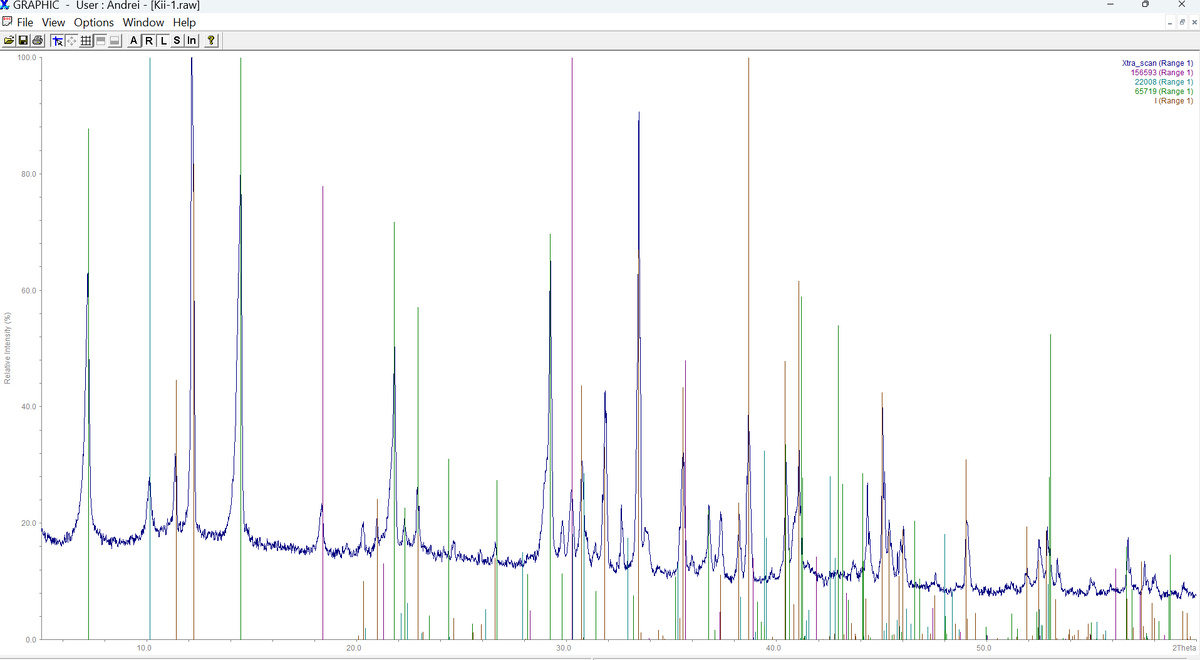Click the R toolbar button
The image size is (1200, 660).
click(x=149, y=41)
